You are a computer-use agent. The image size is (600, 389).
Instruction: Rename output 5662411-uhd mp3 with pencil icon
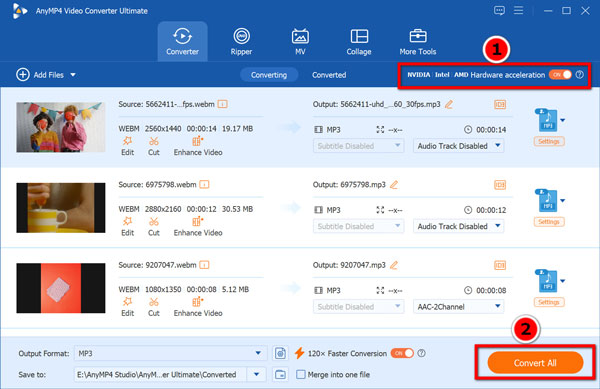pos(449,104)
